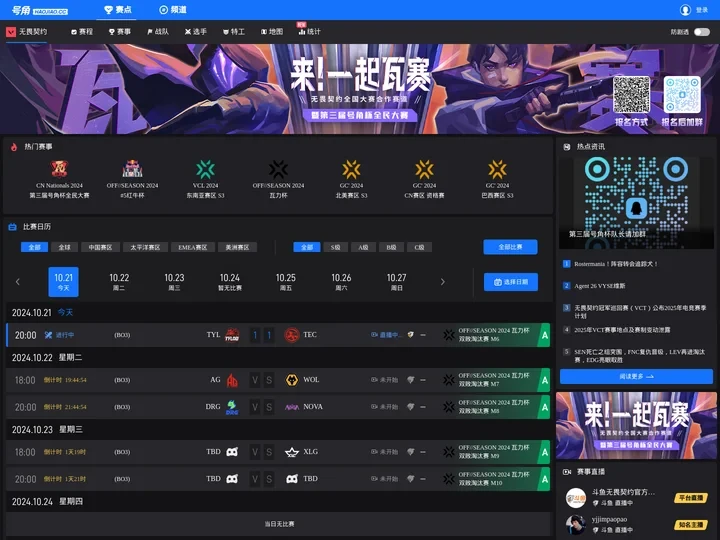Click the 平台直播 badge
The image size is (720, 540).
[691, 498]
